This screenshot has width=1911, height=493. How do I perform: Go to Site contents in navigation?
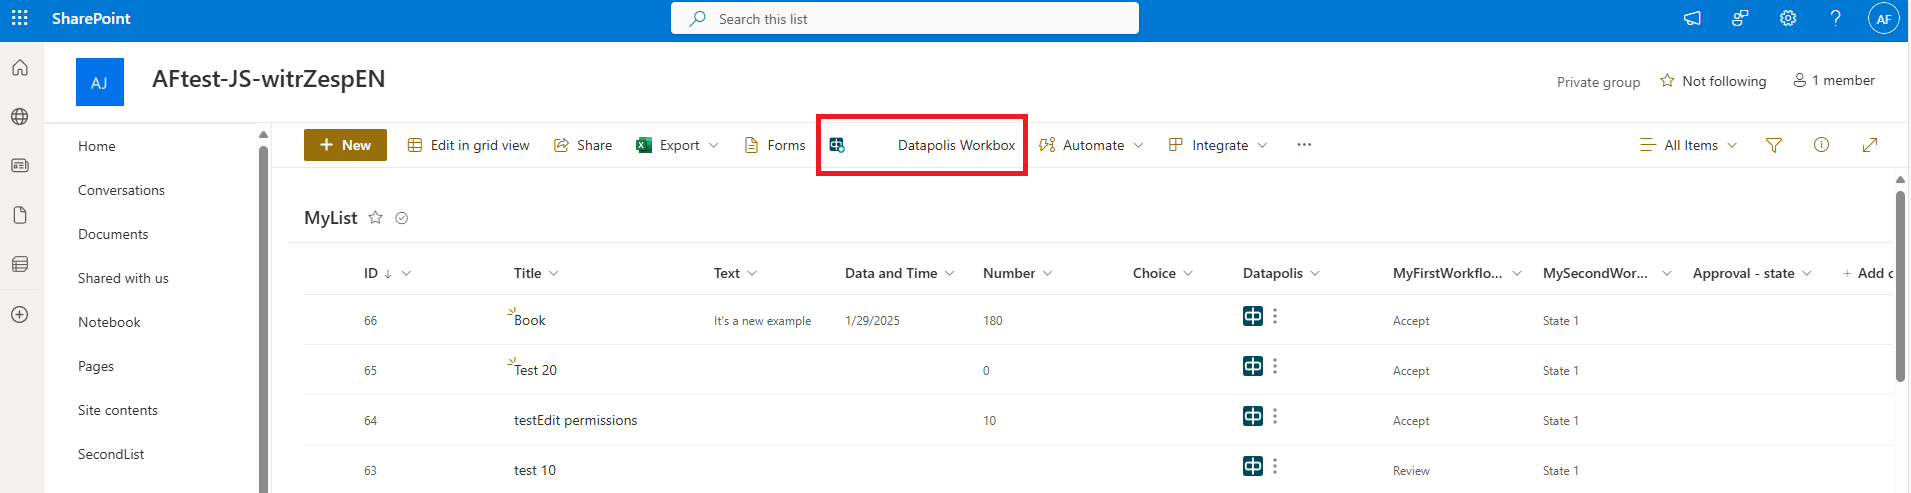118,410
